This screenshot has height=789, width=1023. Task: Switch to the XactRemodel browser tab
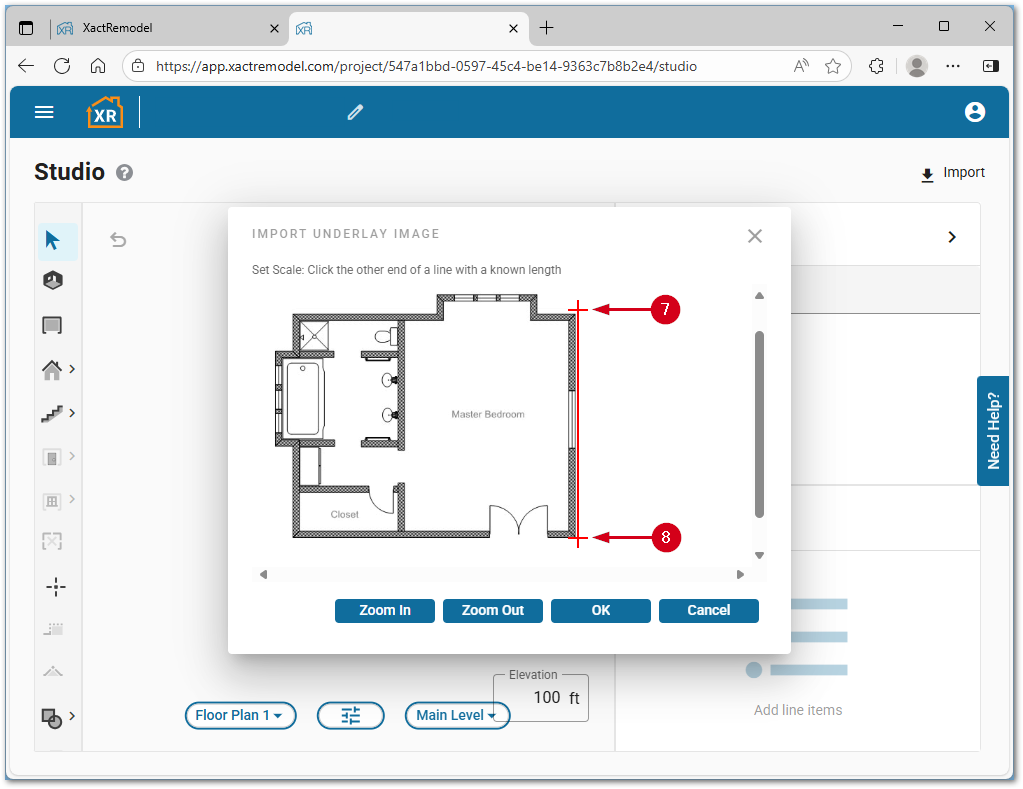(167, 28)
